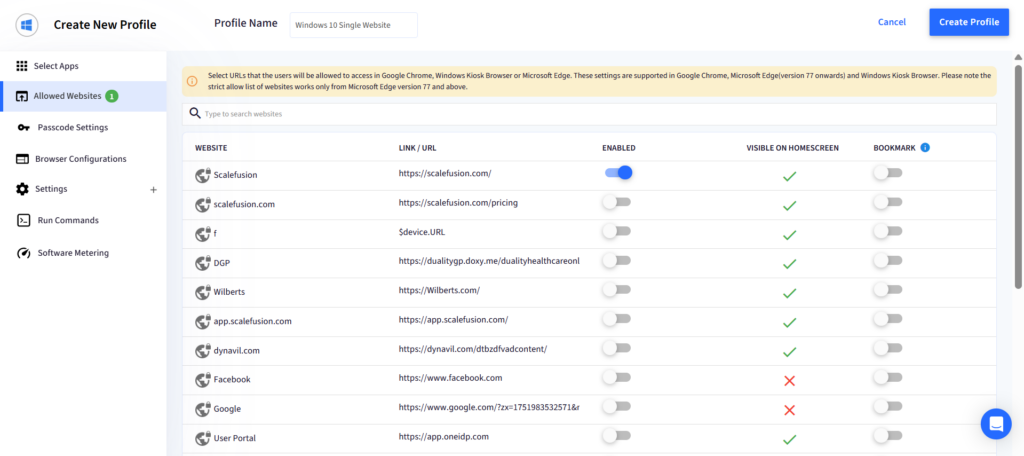Click the vertical scrollbar thumb
The height and width of the screenshot is (456, 1024).
[x=1017, y=176]
